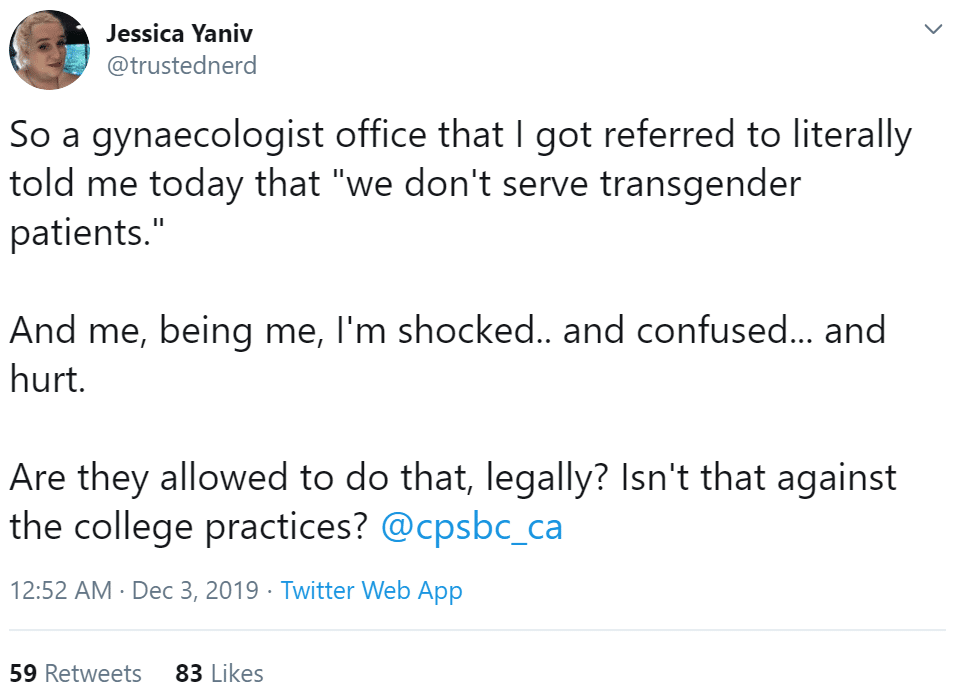Open the tweet options chevron menu

tap(933, 29)
